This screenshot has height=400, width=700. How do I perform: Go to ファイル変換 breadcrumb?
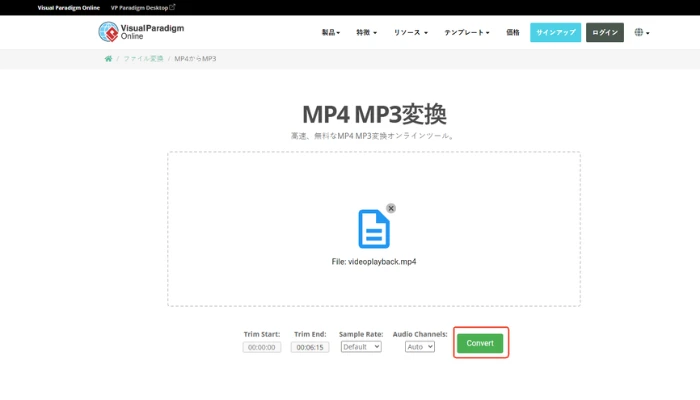click(x=143, y=58)
